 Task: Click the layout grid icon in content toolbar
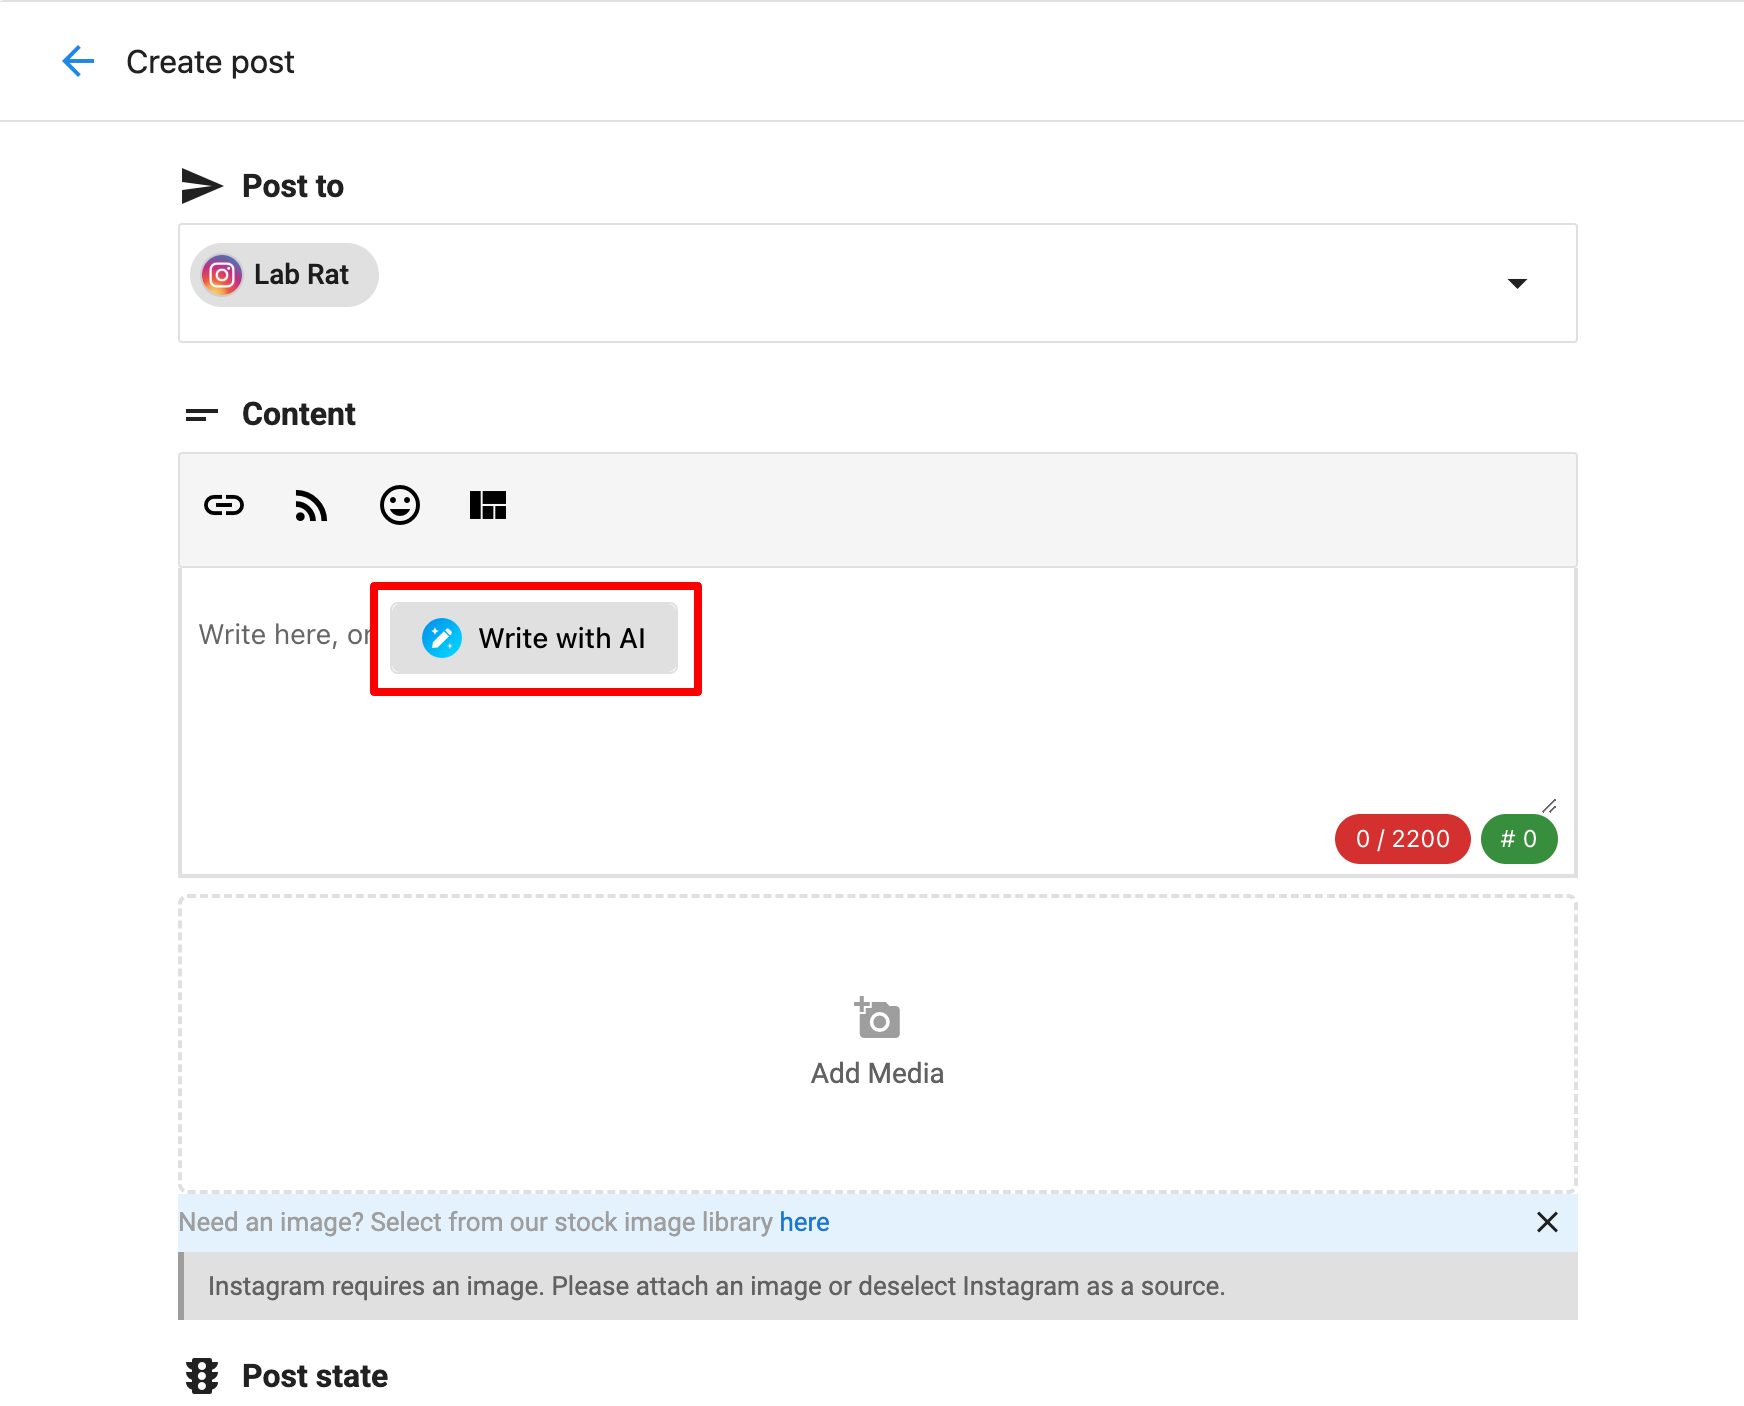coord(488,506)
